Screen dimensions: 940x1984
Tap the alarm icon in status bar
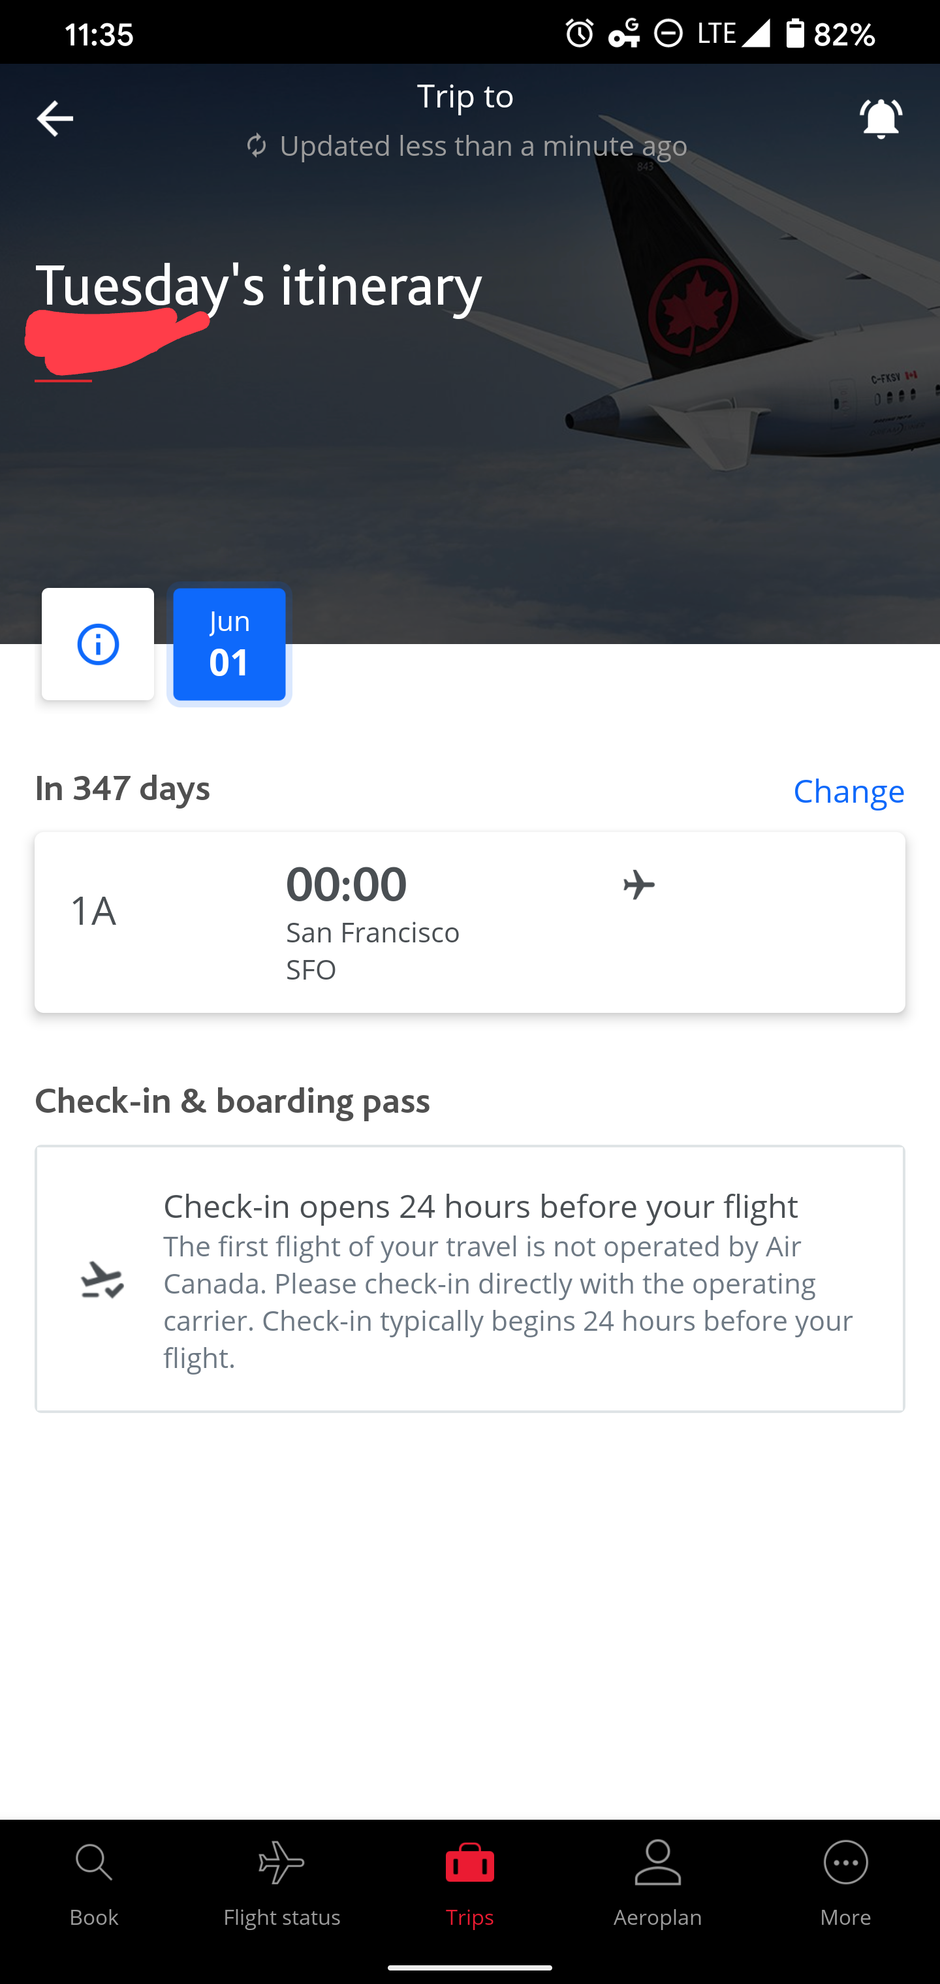tap(579, 33)
